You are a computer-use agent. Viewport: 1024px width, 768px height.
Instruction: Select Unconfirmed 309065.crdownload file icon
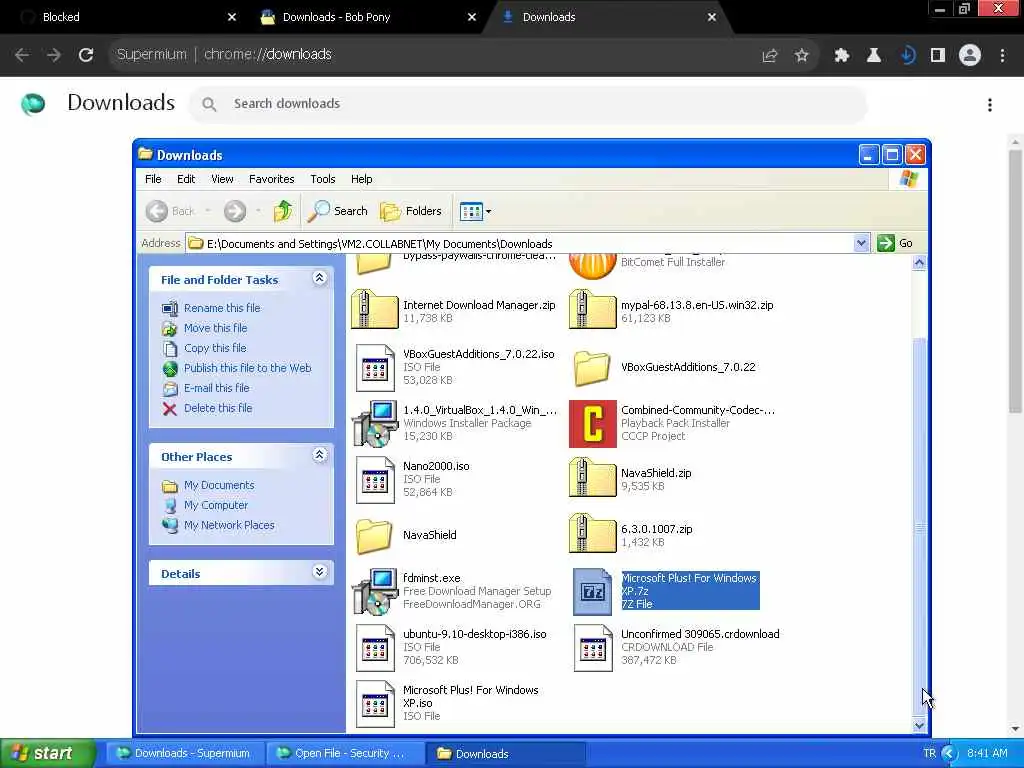point(592,648)
